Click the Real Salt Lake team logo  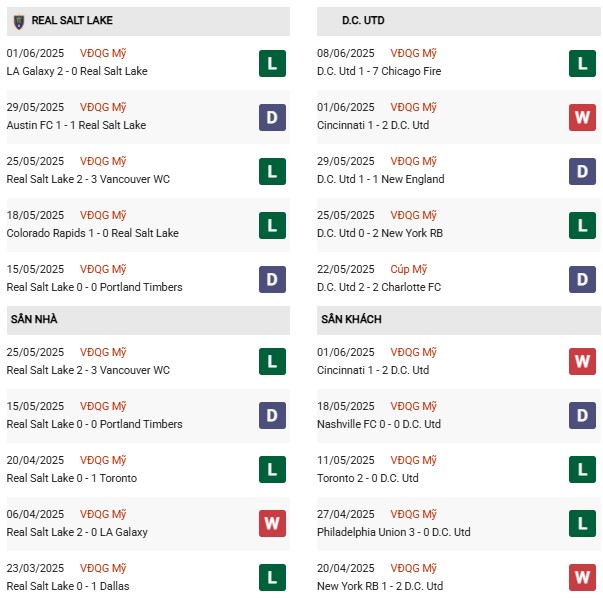(17, 21)
